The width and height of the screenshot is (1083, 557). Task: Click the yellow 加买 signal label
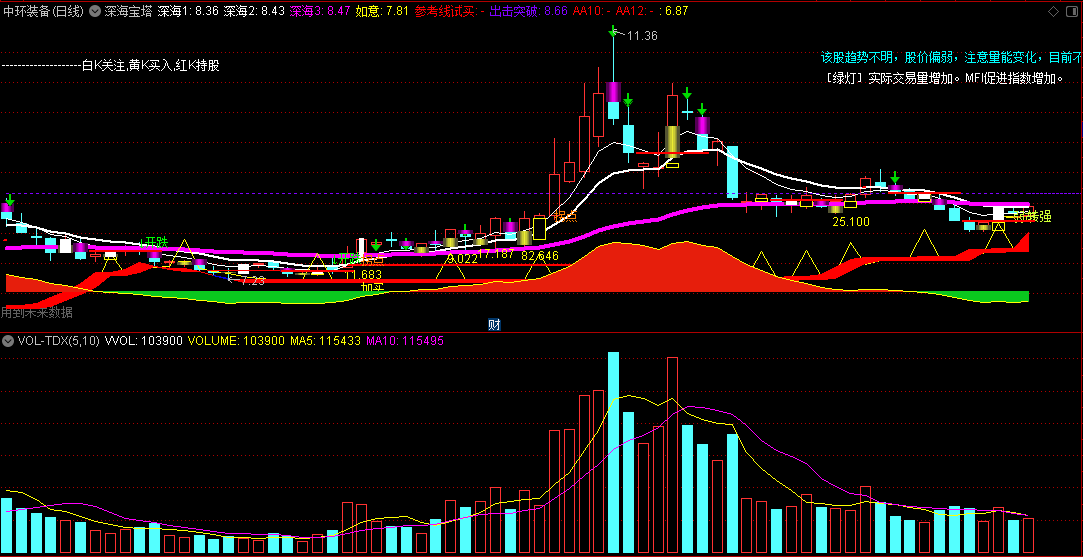coord(372,286)
